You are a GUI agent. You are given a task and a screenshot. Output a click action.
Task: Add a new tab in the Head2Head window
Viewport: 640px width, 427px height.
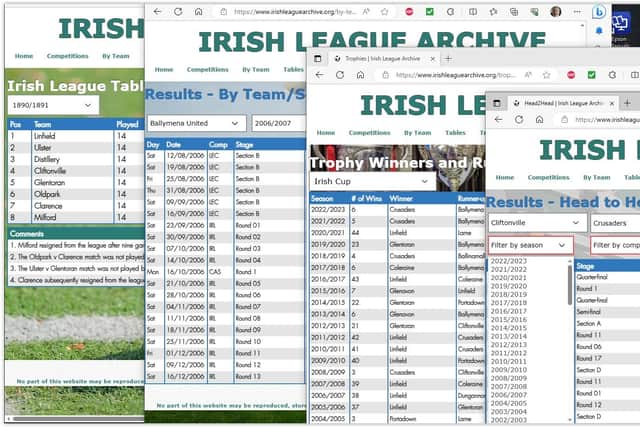(627, 103)
